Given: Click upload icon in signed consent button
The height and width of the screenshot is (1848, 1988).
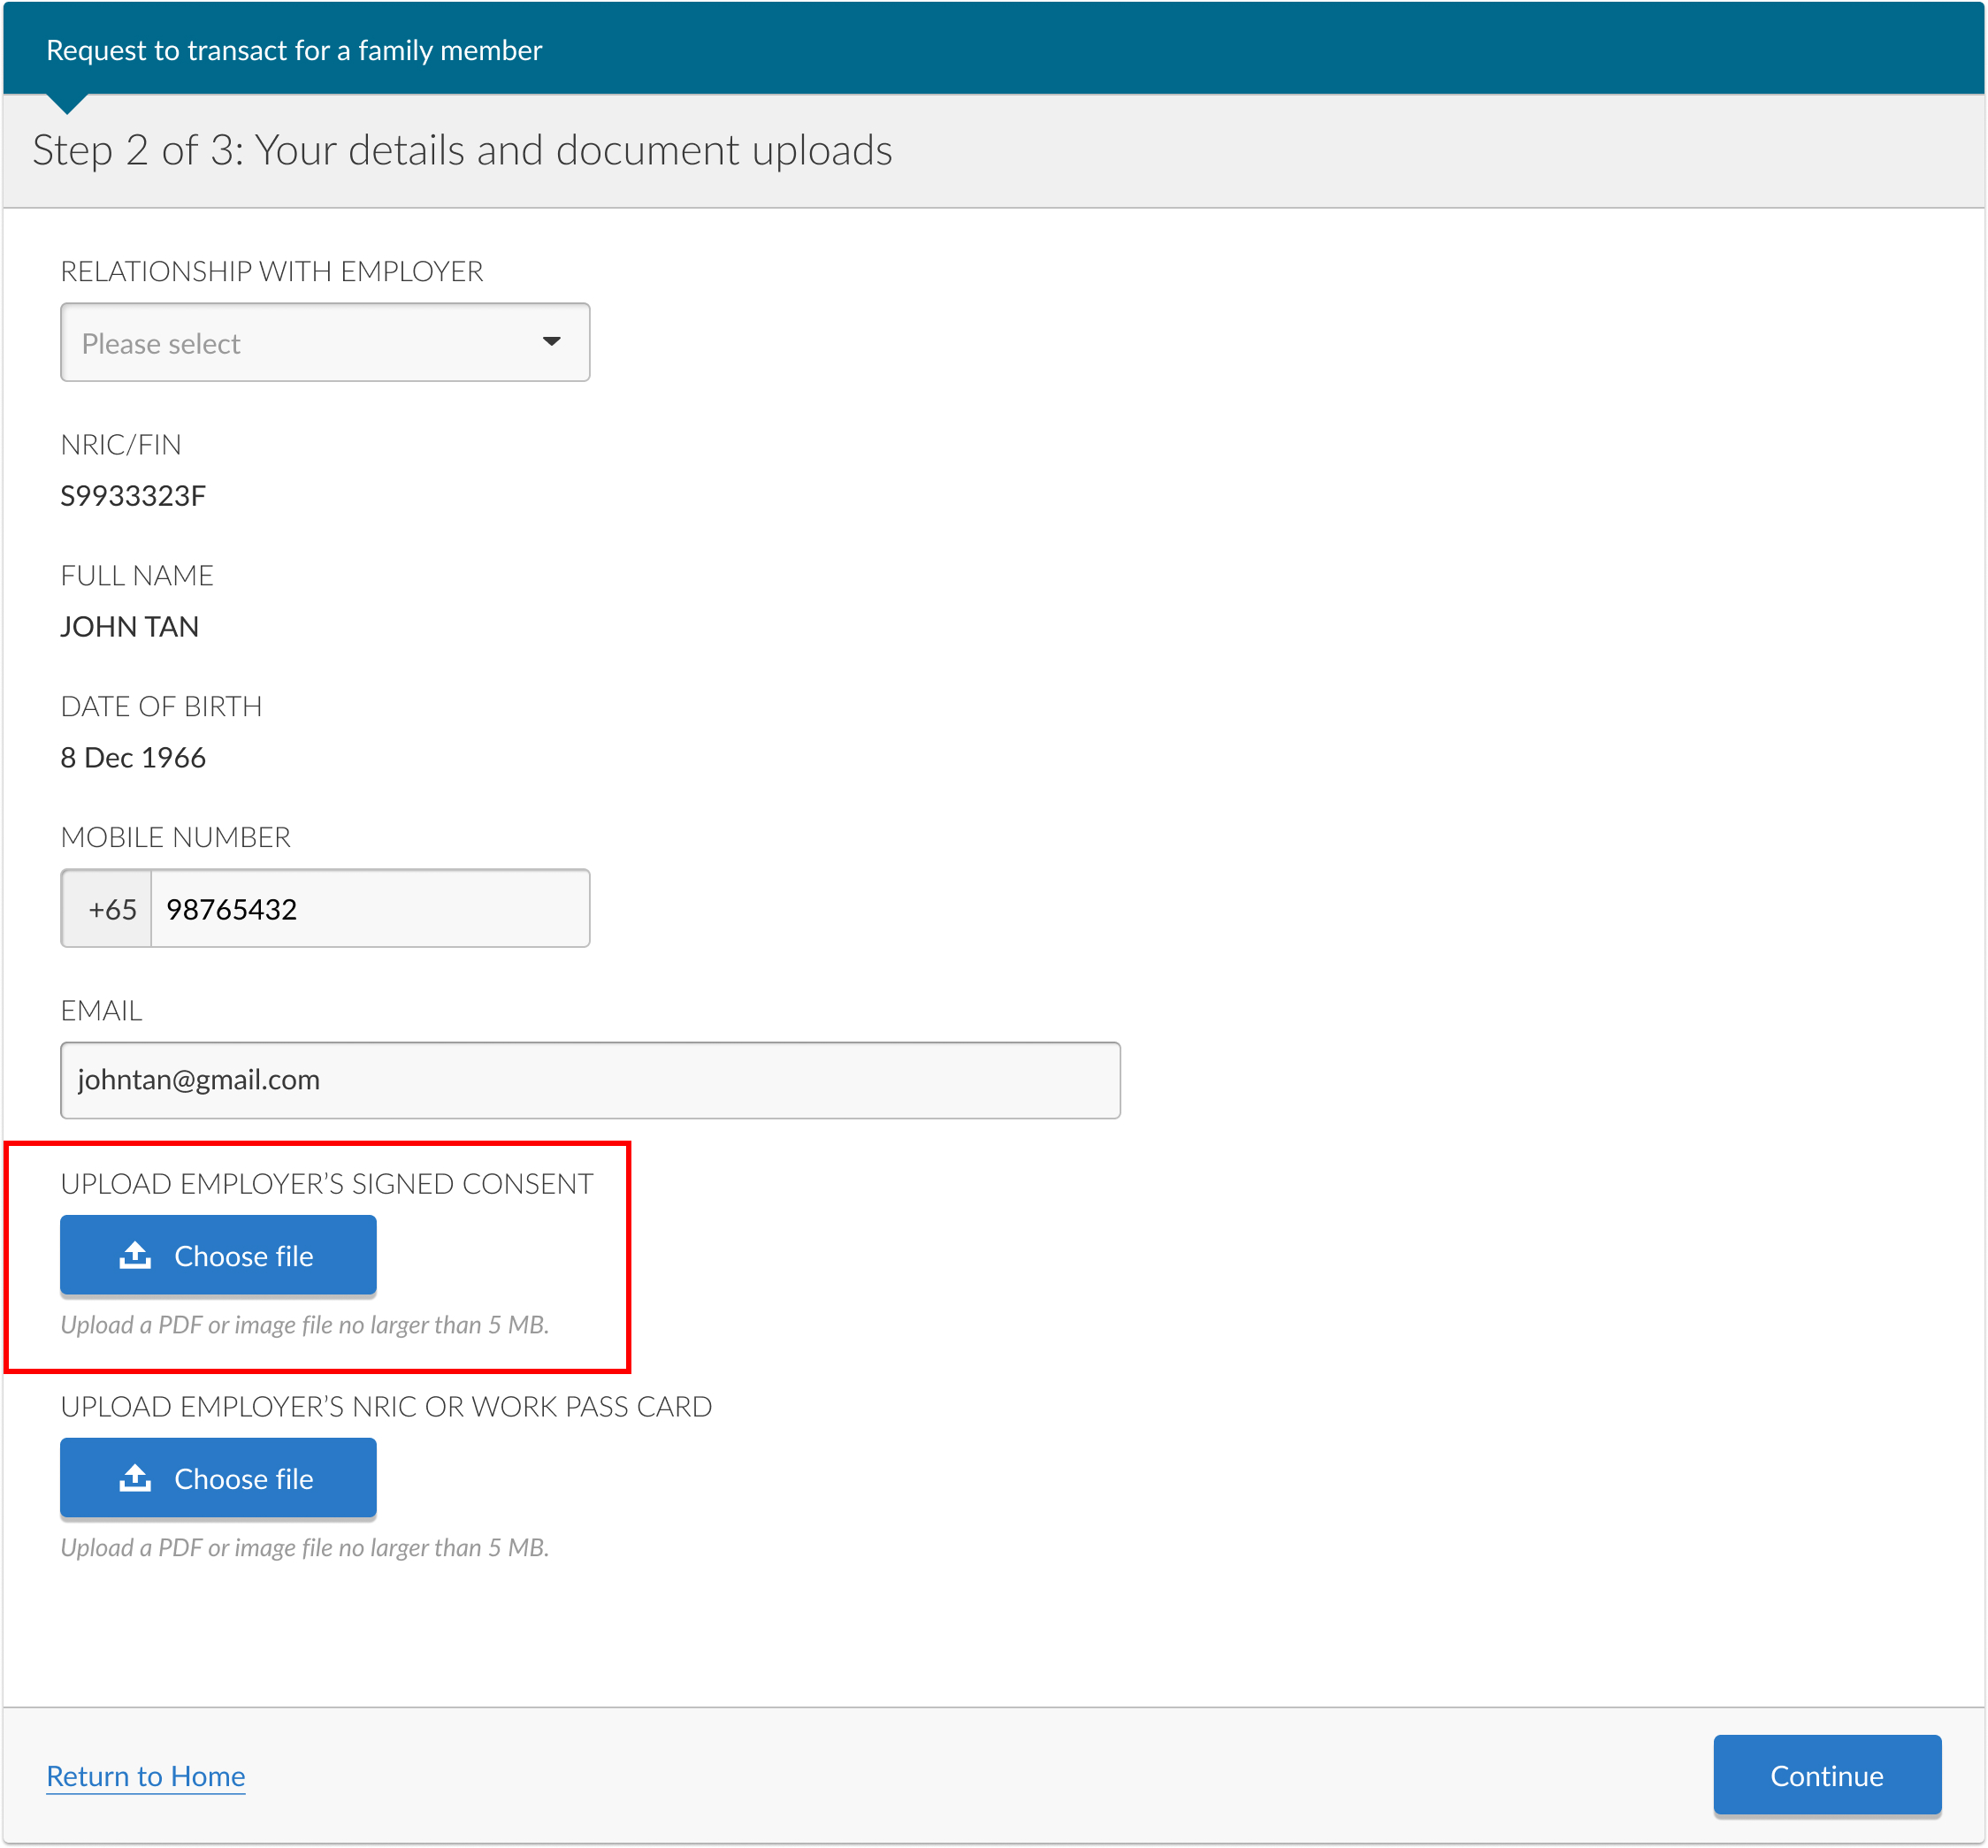Looking at the screenshot, I should [x=135, y=1255].
